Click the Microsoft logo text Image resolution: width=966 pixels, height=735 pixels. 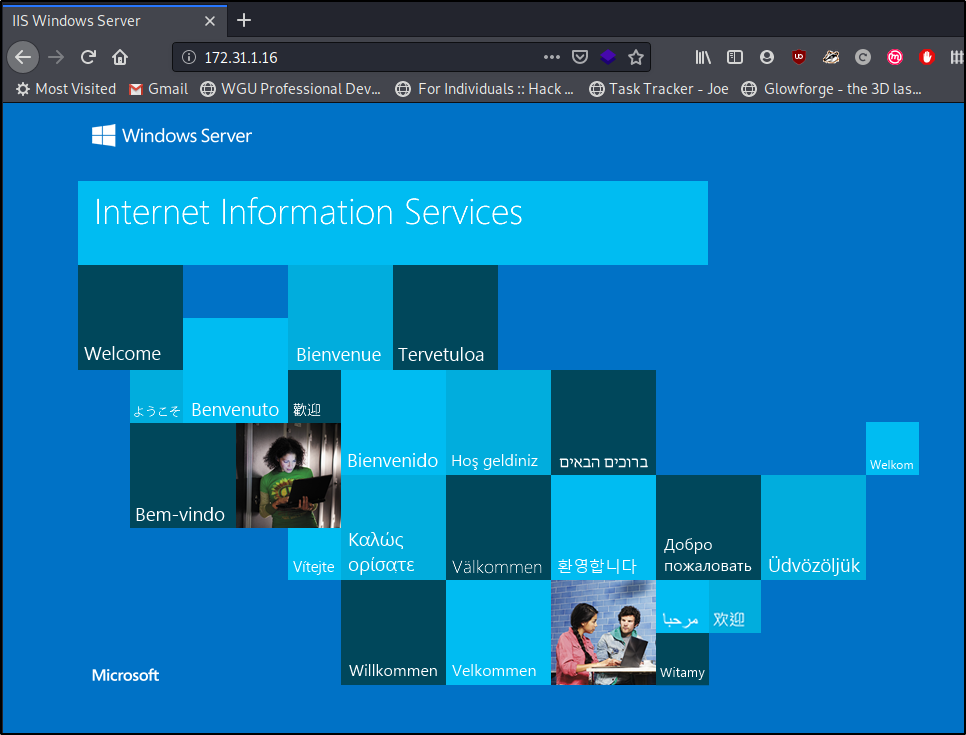coord(125,675)
